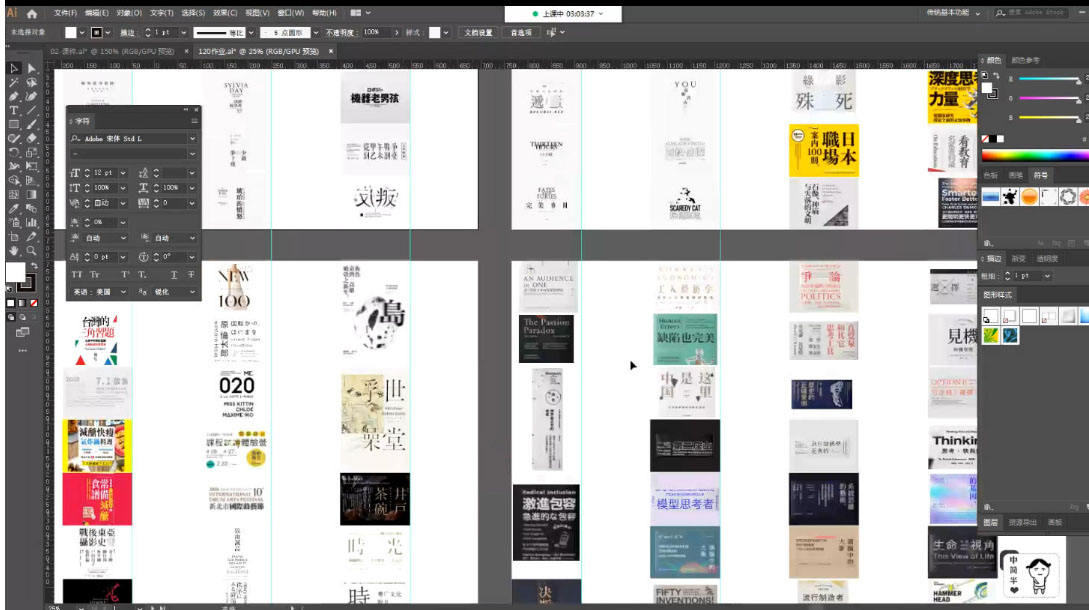
Task: Click the Home icon in top bar
Action: click(x=32, y=13)
